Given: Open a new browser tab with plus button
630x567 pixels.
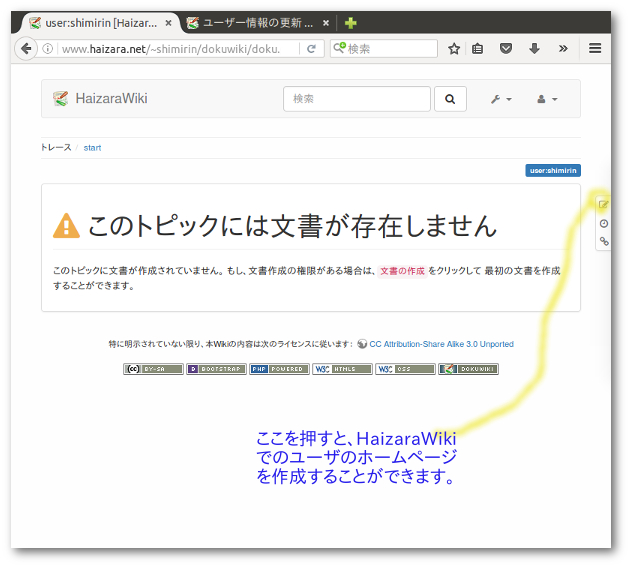Looking at the screenshot, I should tap(351, 23).
